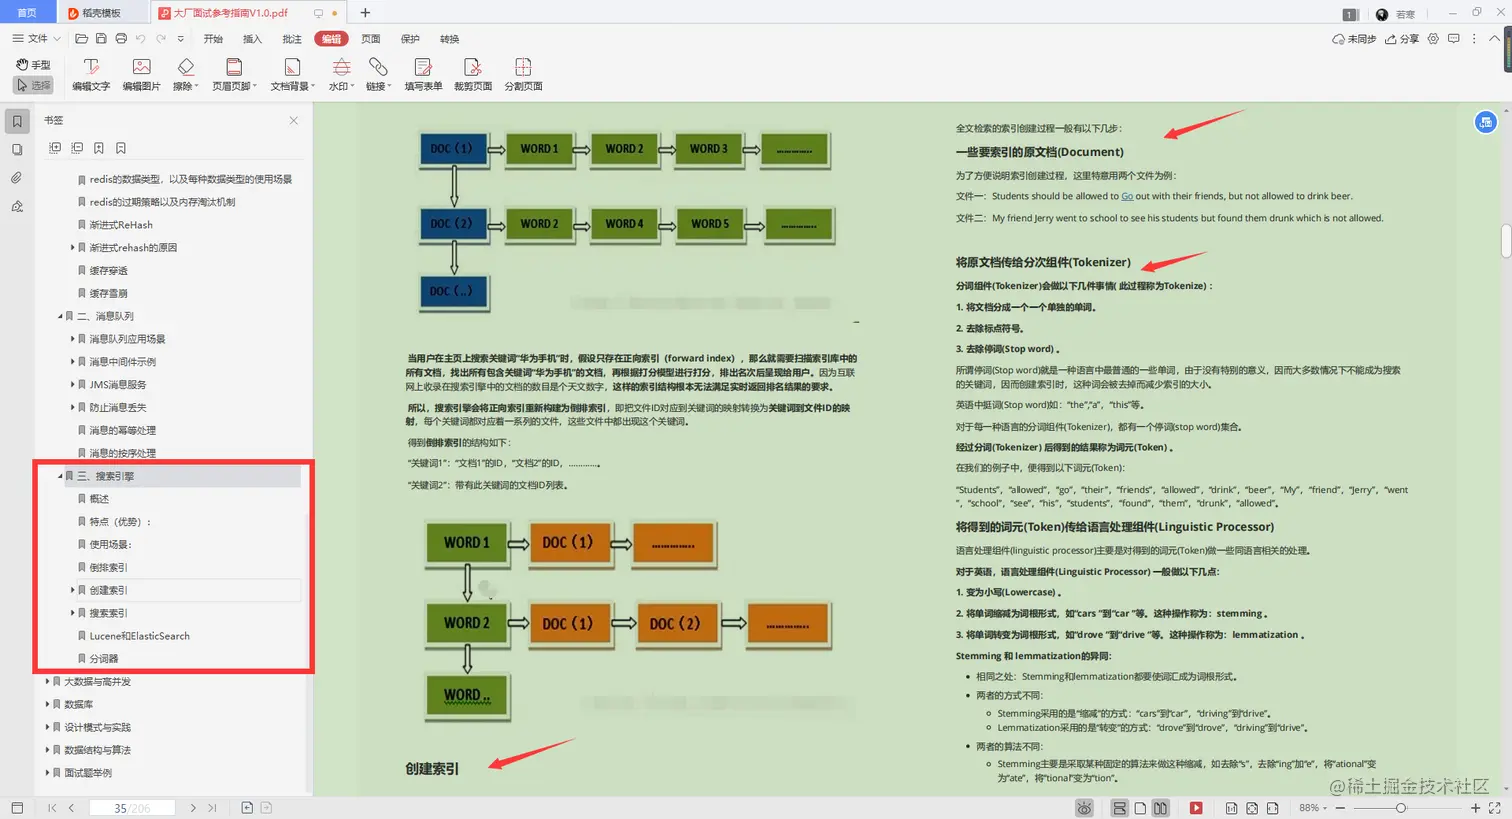1512x819 pixels.
Task: Switch to the Page (页面) tab
Action: tap(371, 39)
